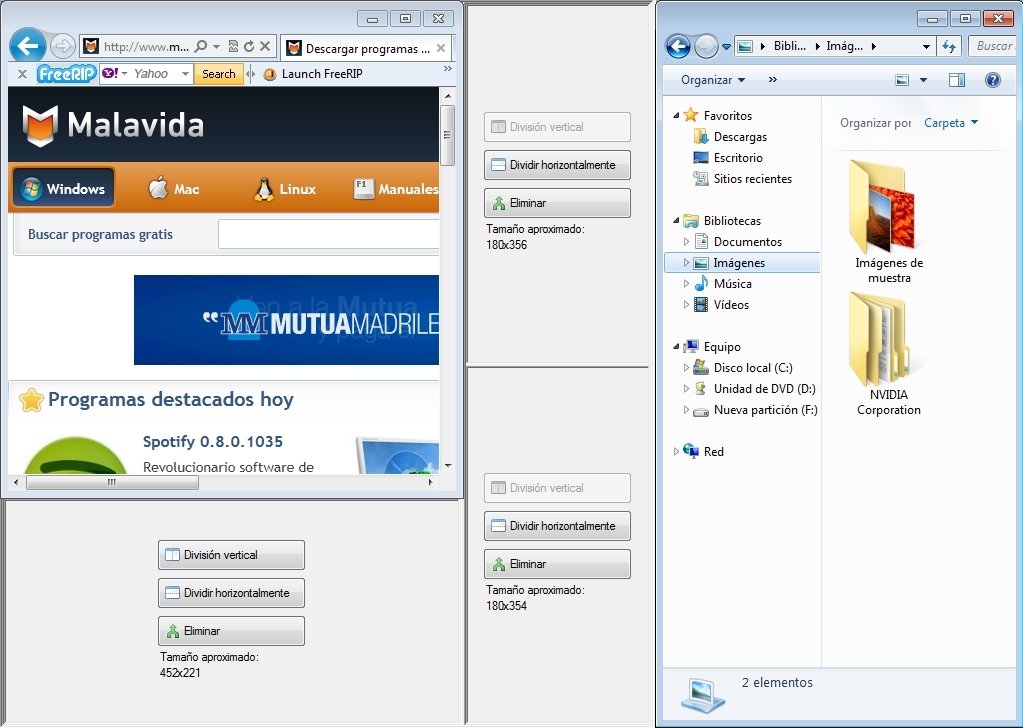1023x728 pixels.
Task: Select the Mac tab on Malavida
Action: (x=174, y=189)
